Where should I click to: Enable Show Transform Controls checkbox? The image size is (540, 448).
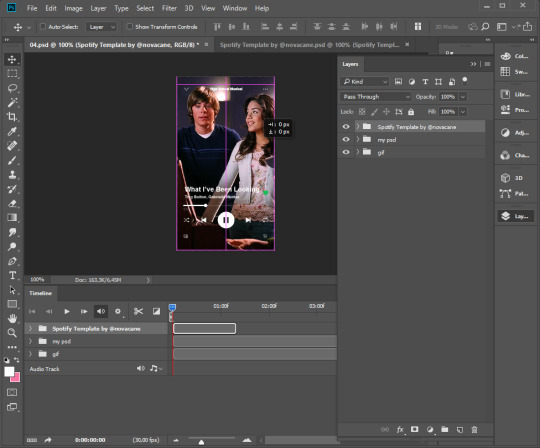pos(129,27)
